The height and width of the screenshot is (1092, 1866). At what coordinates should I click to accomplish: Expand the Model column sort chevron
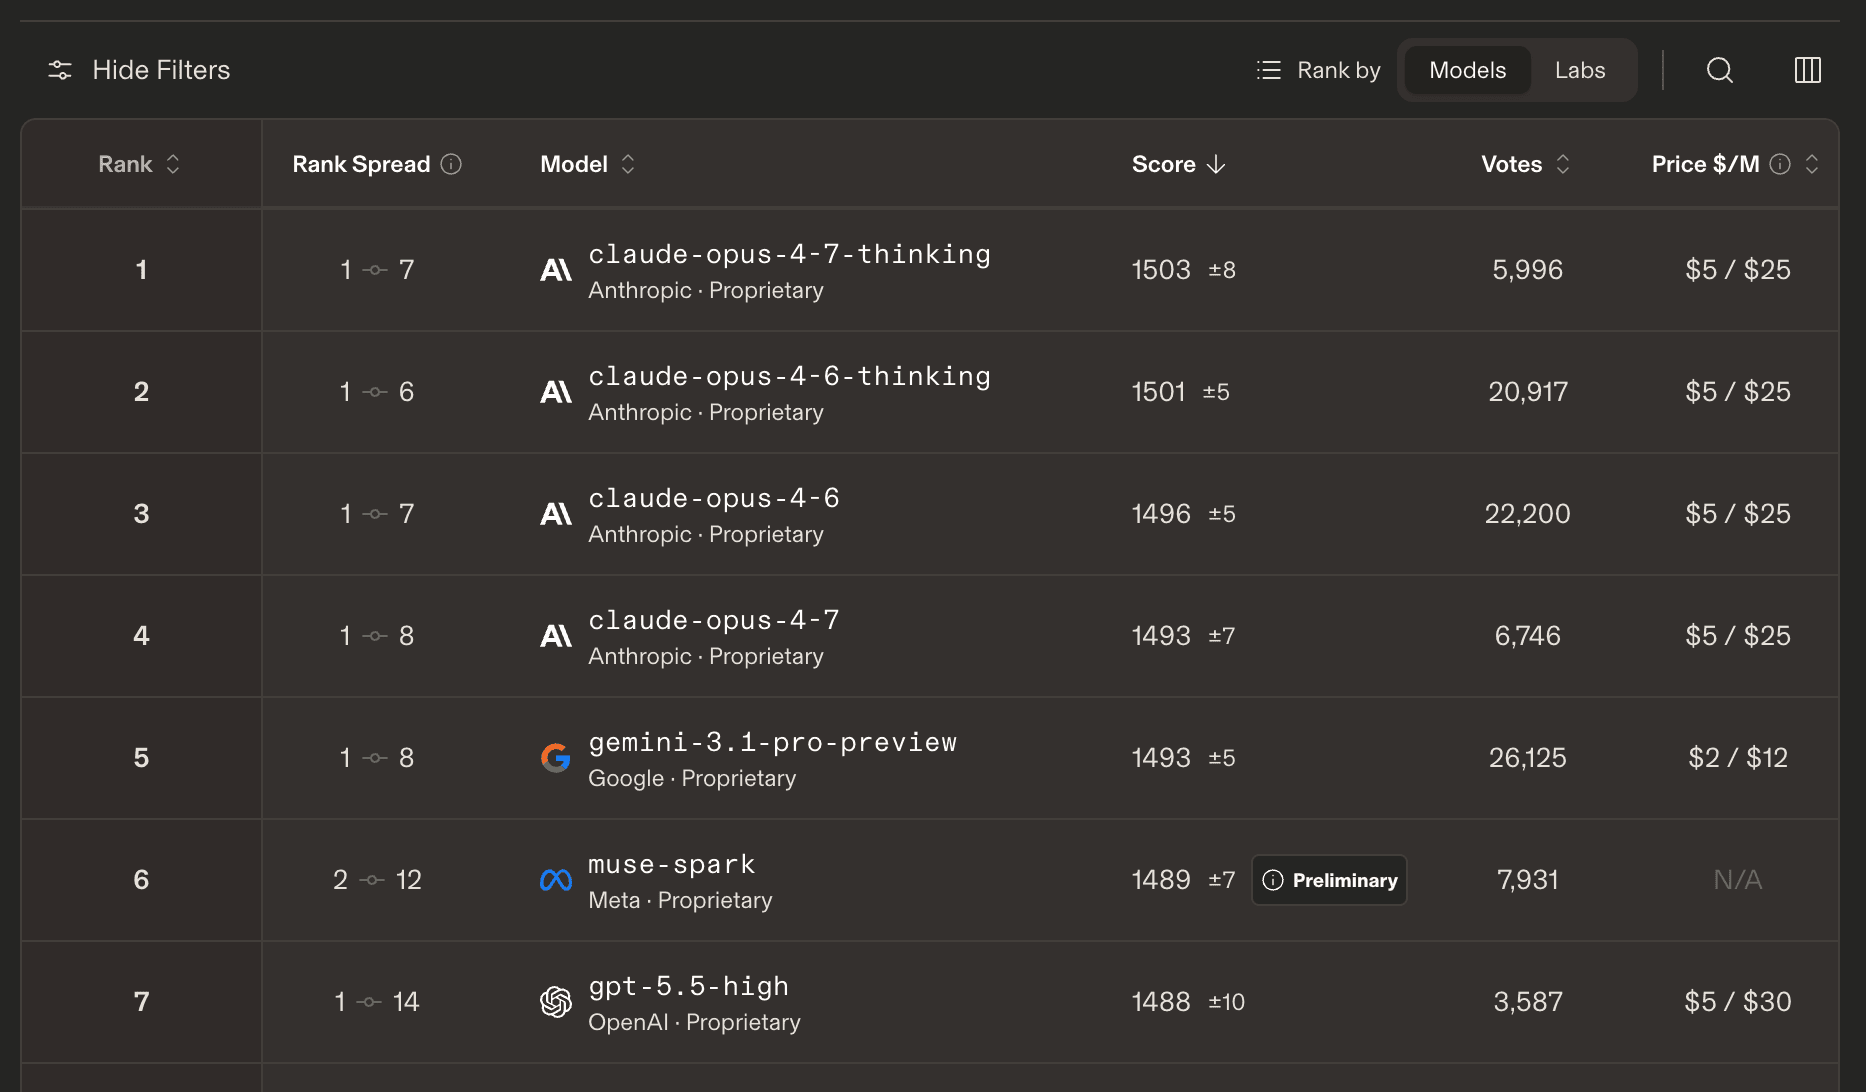(627, 164)
